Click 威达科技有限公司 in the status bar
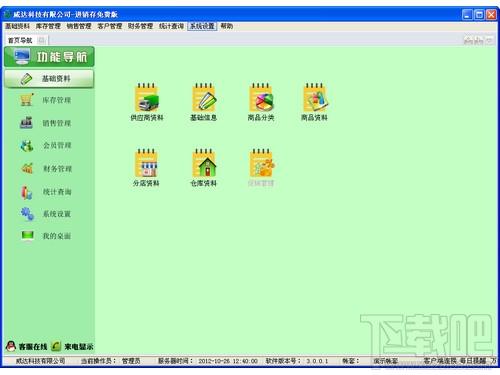The image size is (500, 375). pyautogui.click(x=40, y=361)
